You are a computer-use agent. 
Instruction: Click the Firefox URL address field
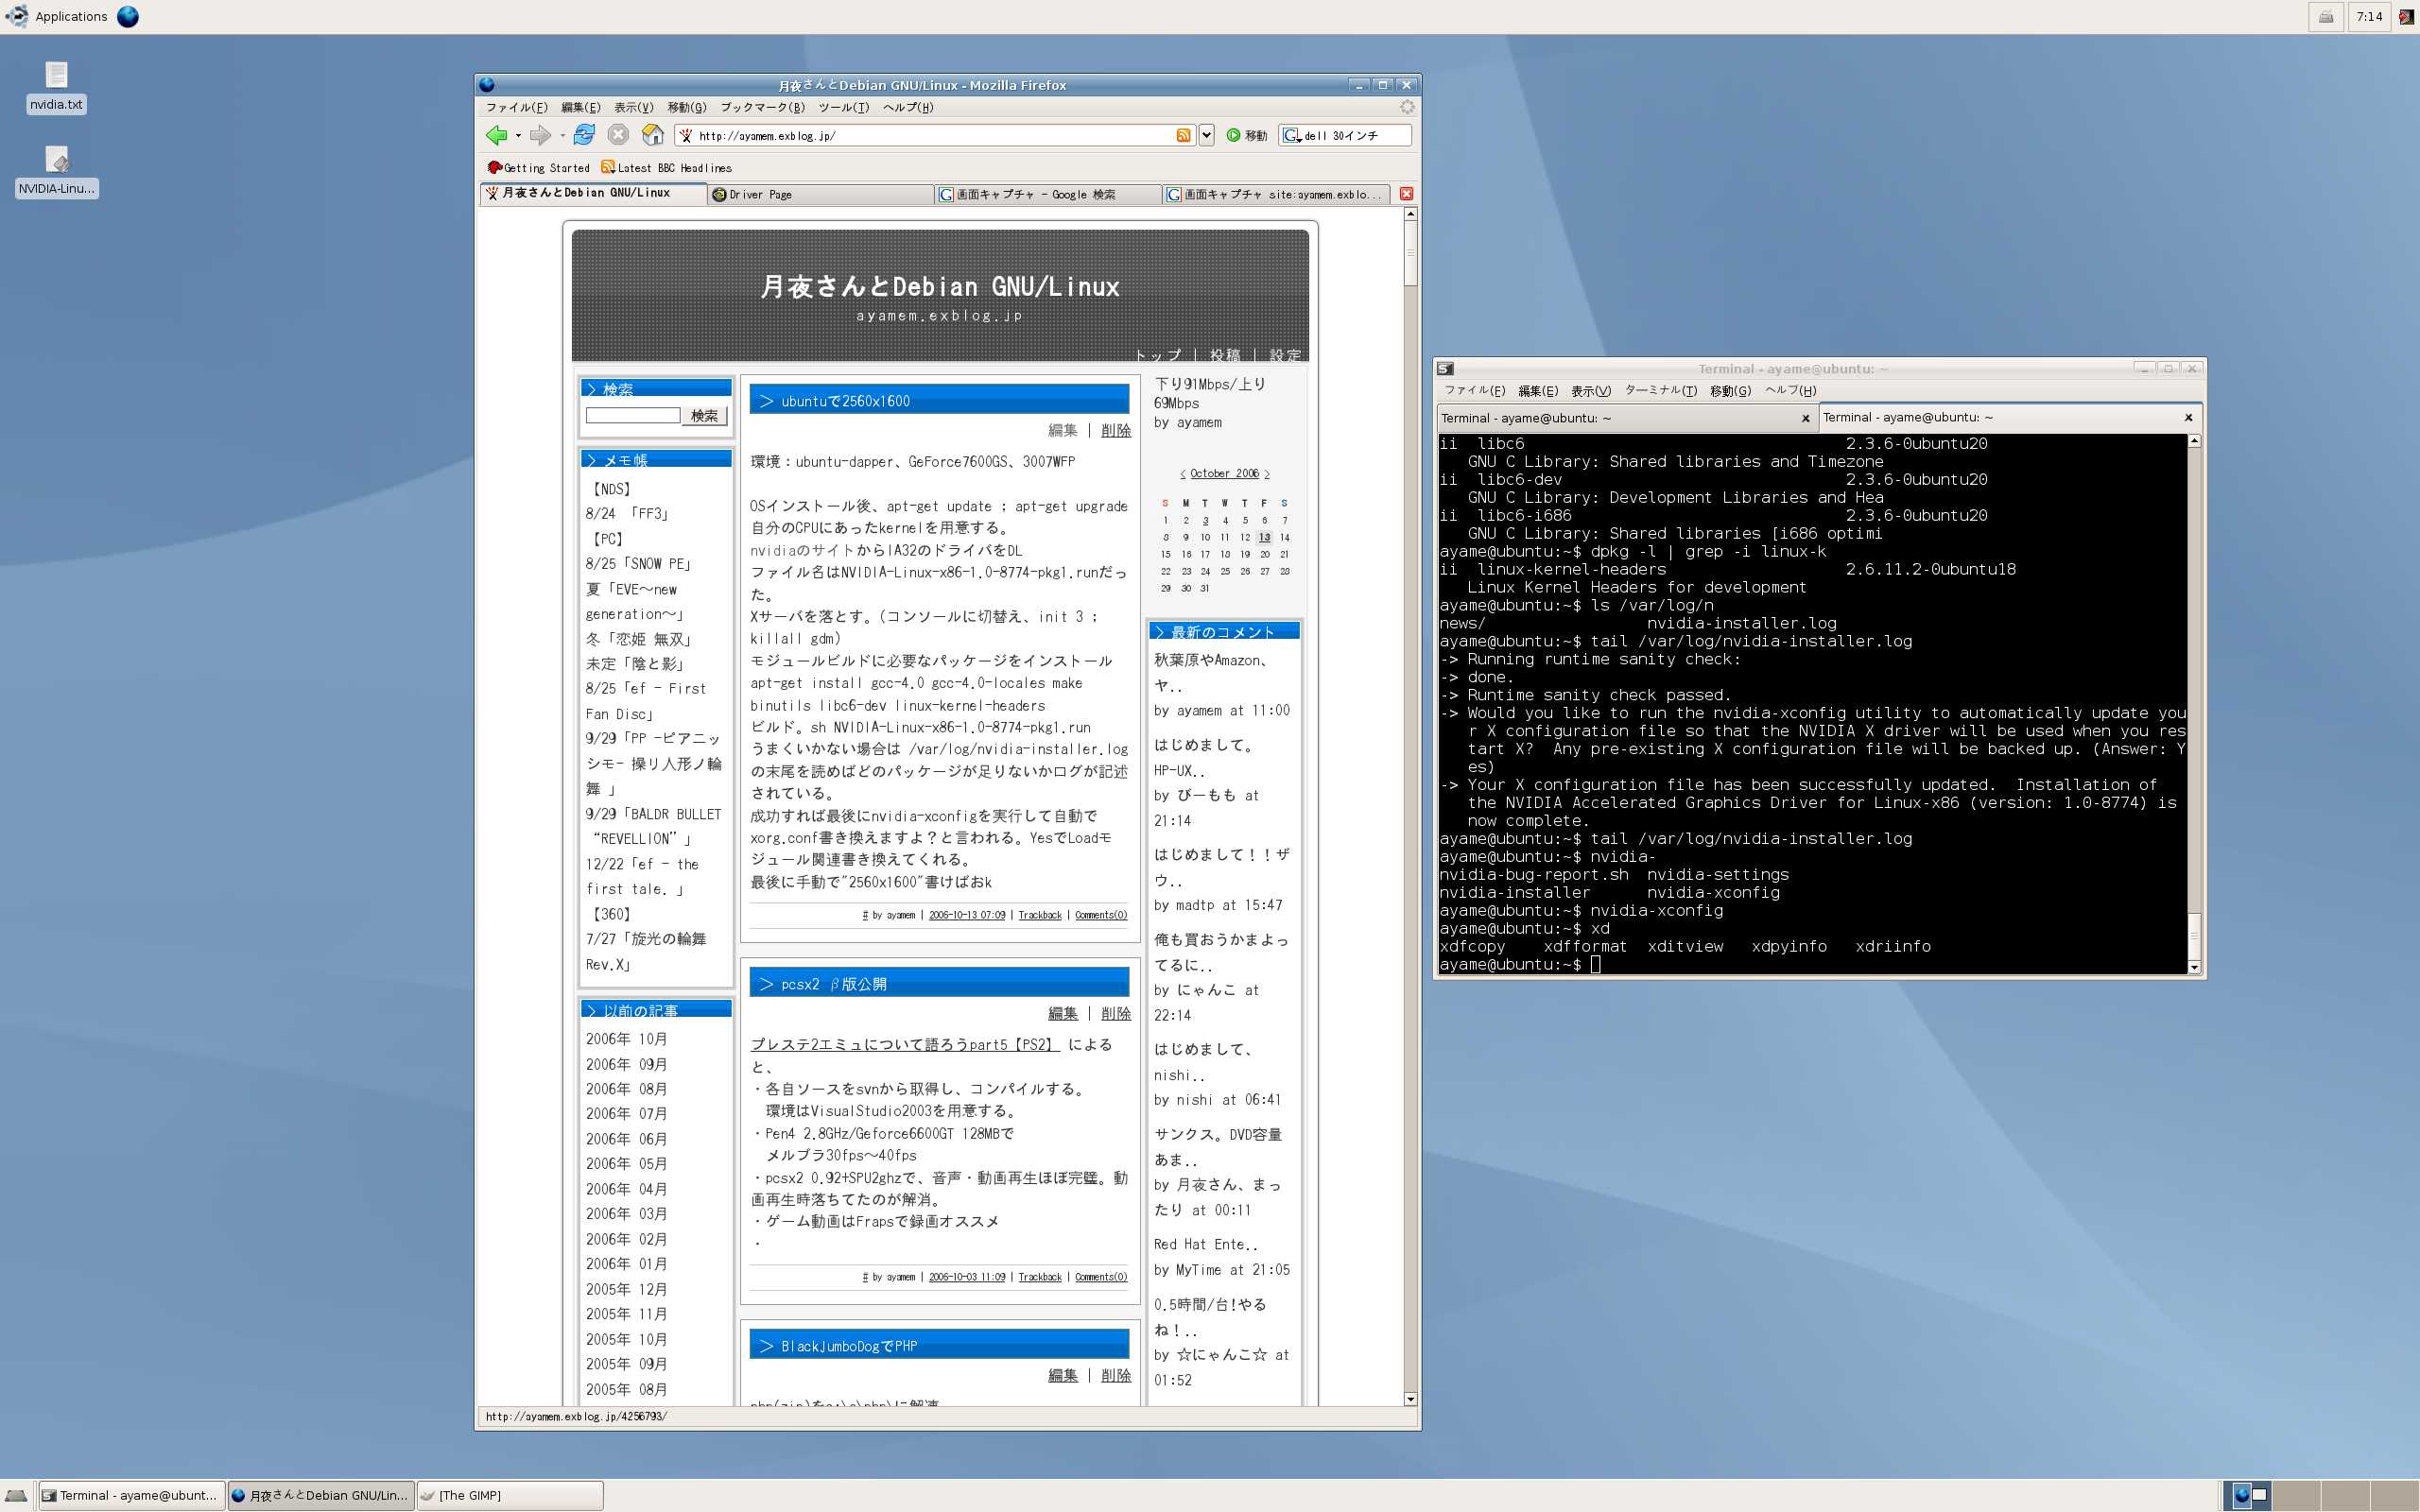point(934,135)
